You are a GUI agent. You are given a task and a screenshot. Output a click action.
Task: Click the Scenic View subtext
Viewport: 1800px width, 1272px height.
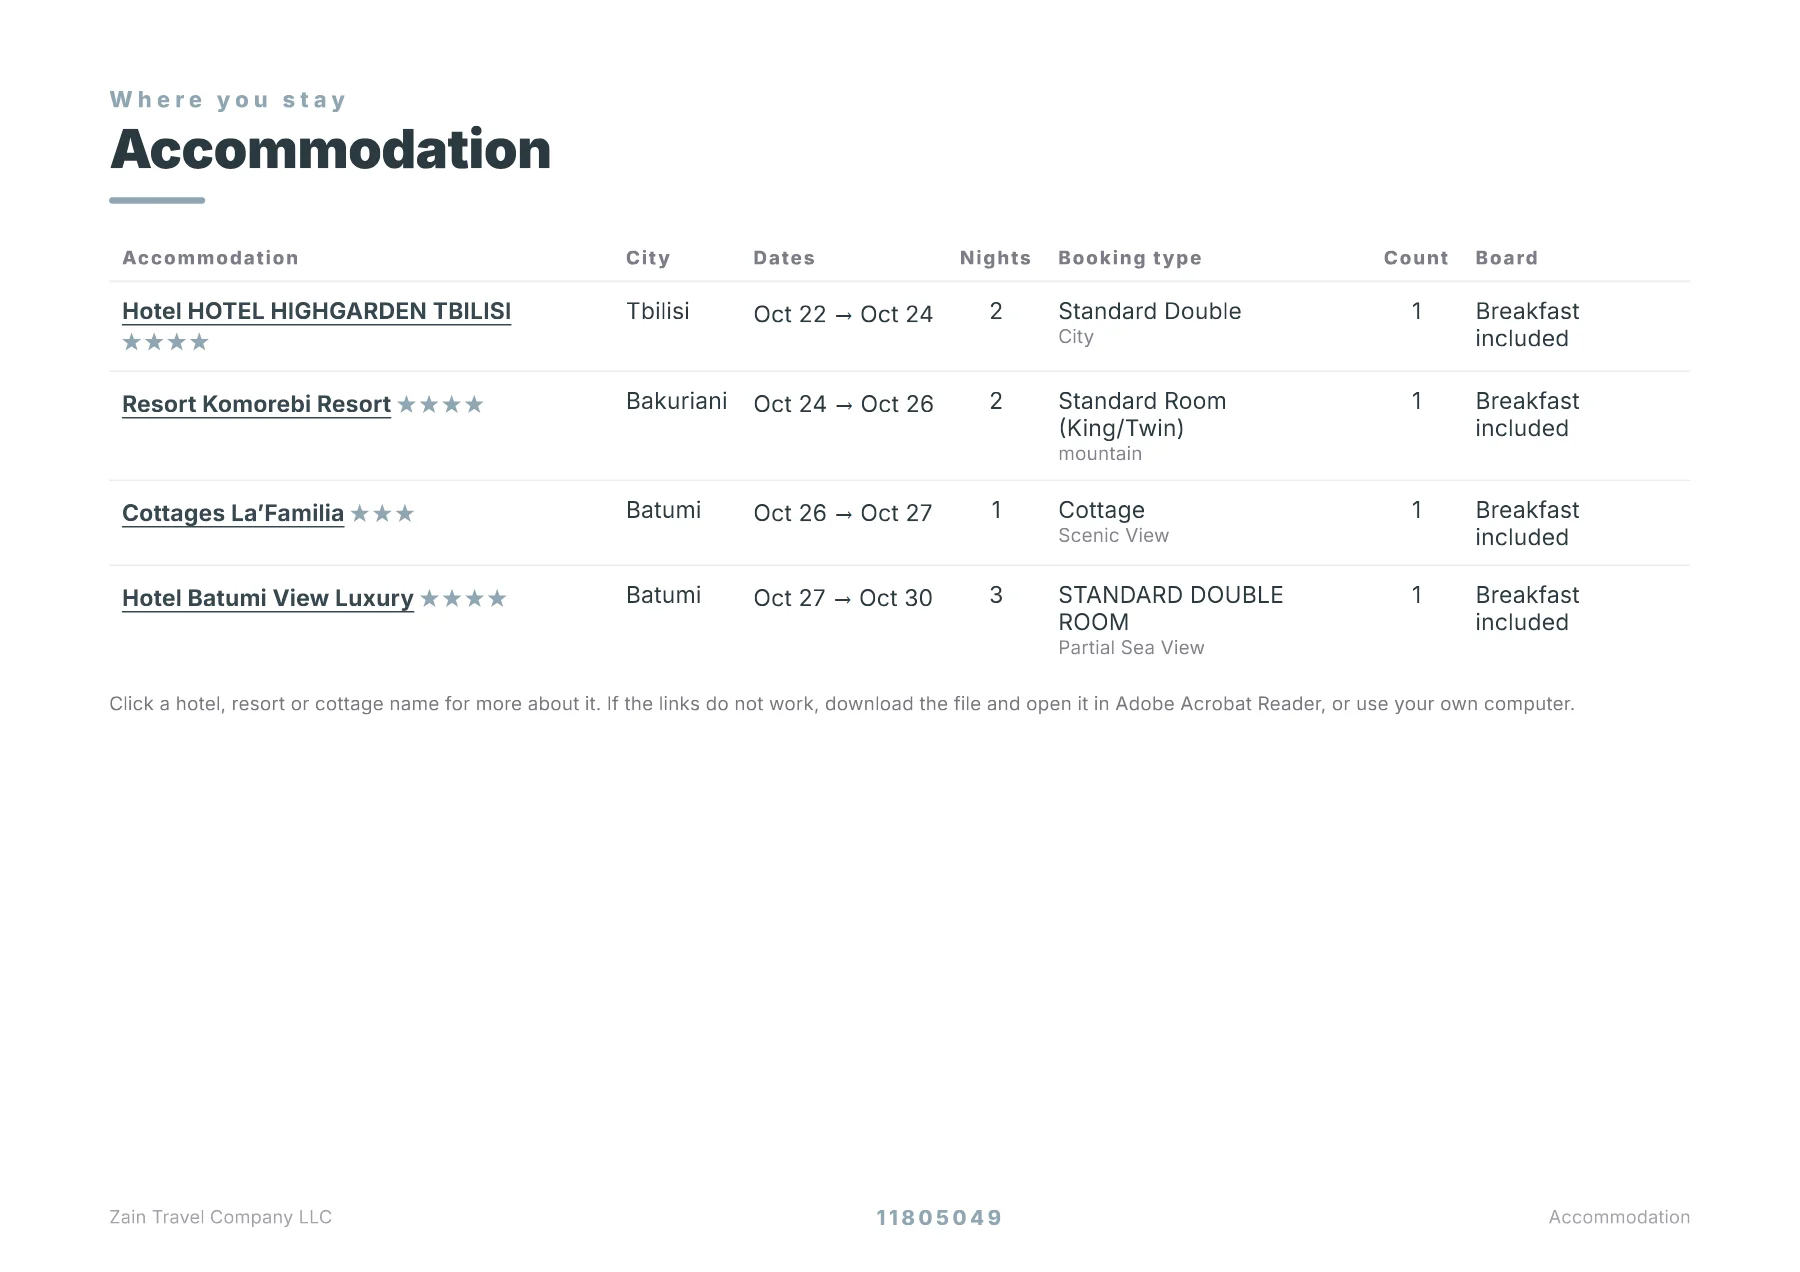(1113, 536)
